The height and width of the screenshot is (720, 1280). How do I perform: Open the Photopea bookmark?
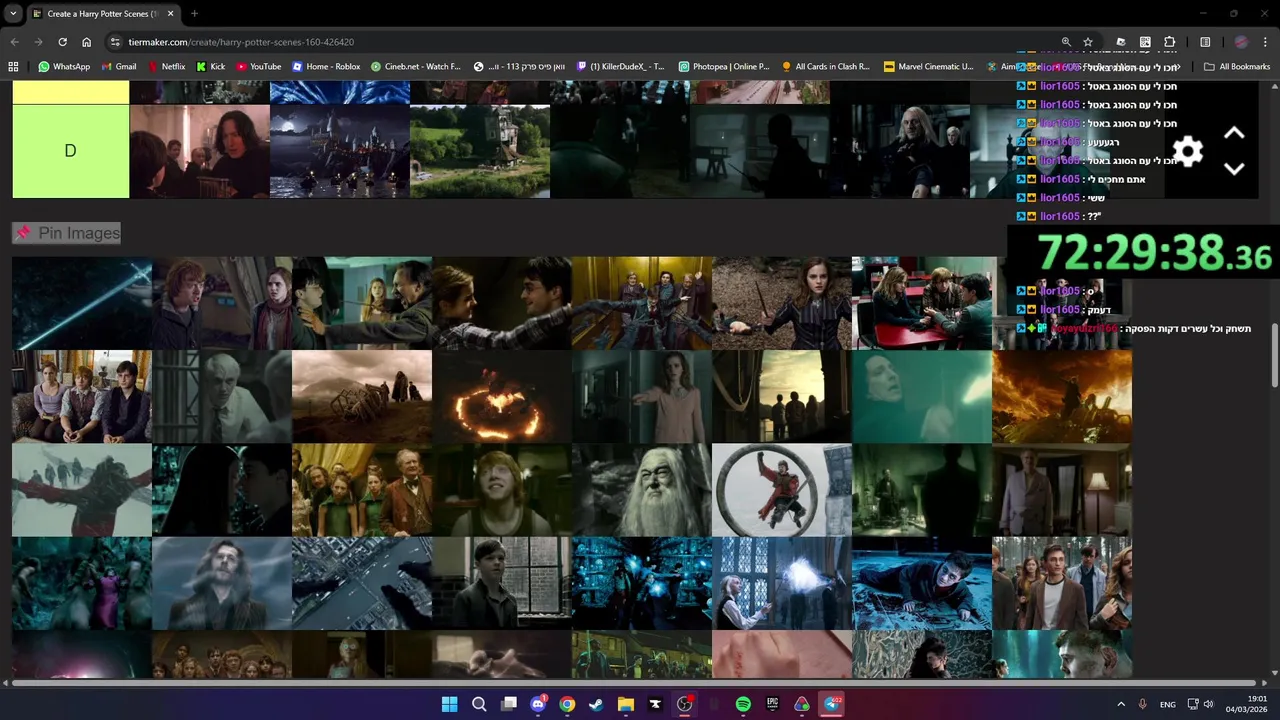point(724,67)
